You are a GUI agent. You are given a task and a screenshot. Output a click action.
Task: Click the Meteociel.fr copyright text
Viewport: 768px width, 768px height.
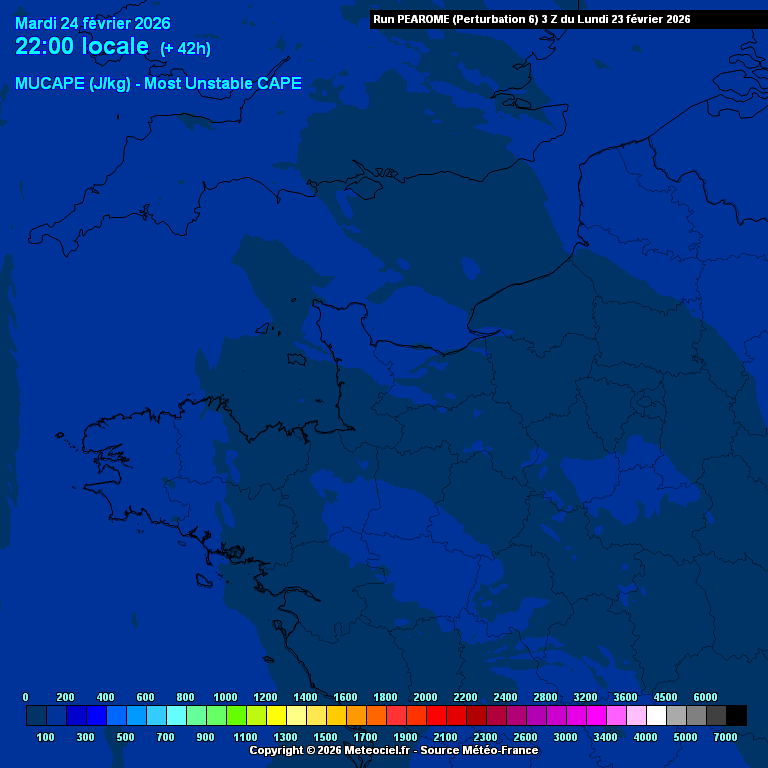[x=332, y=750]
